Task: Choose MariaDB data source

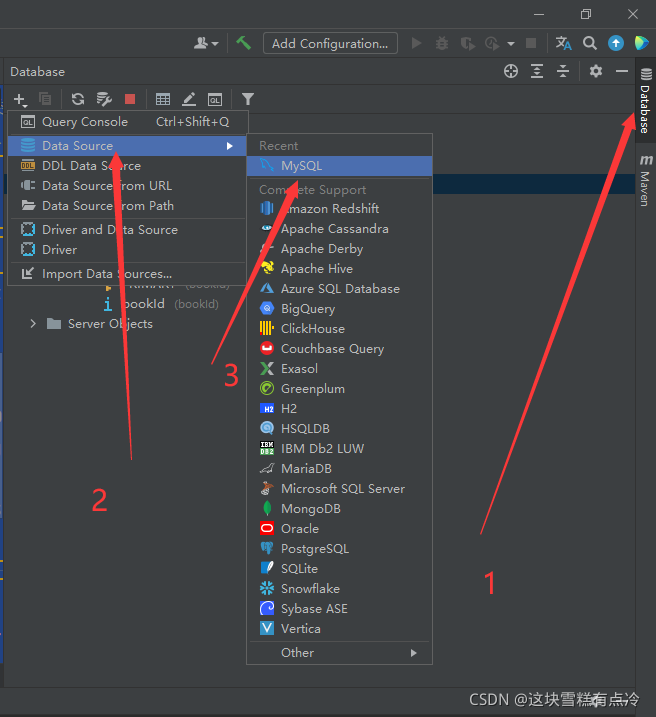Action: [x=339, y=469]
